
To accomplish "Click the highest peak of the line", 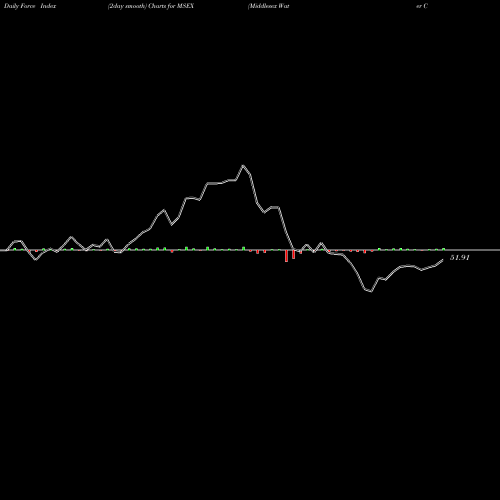I will pyautogui.click(x=243, y=166).
